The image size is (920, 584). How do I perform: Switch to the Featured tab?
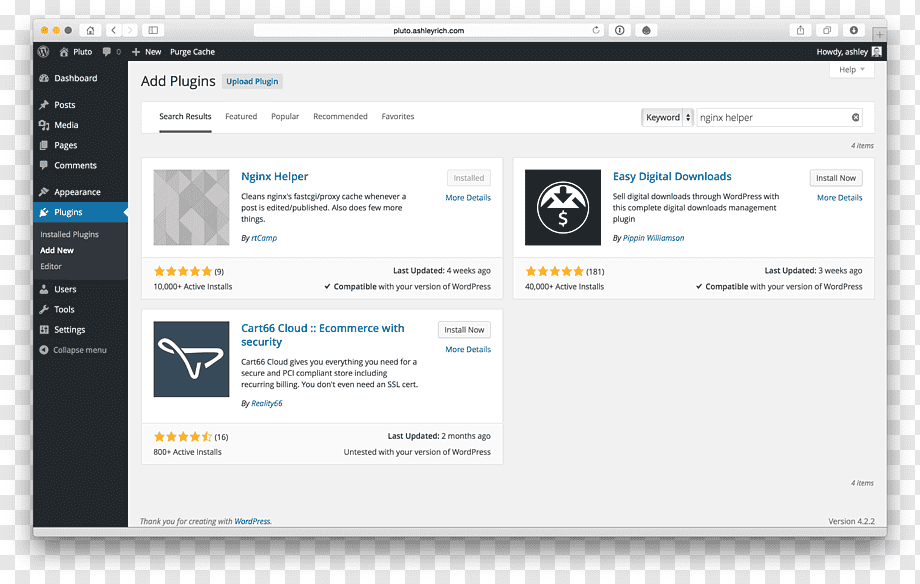tap(241, 116)
